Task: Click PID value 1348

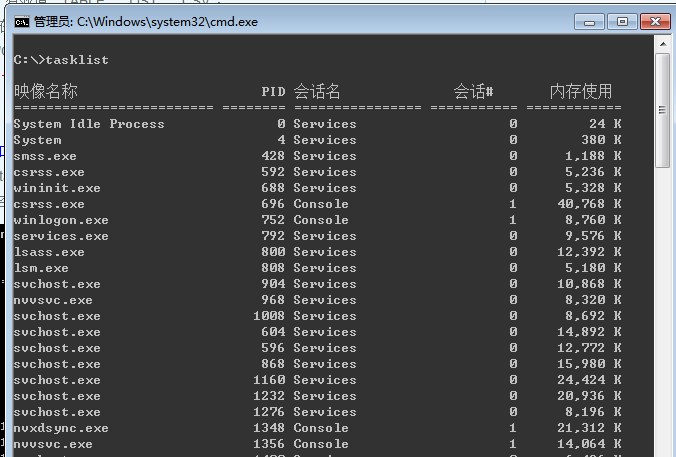Action: coord(269,428)
